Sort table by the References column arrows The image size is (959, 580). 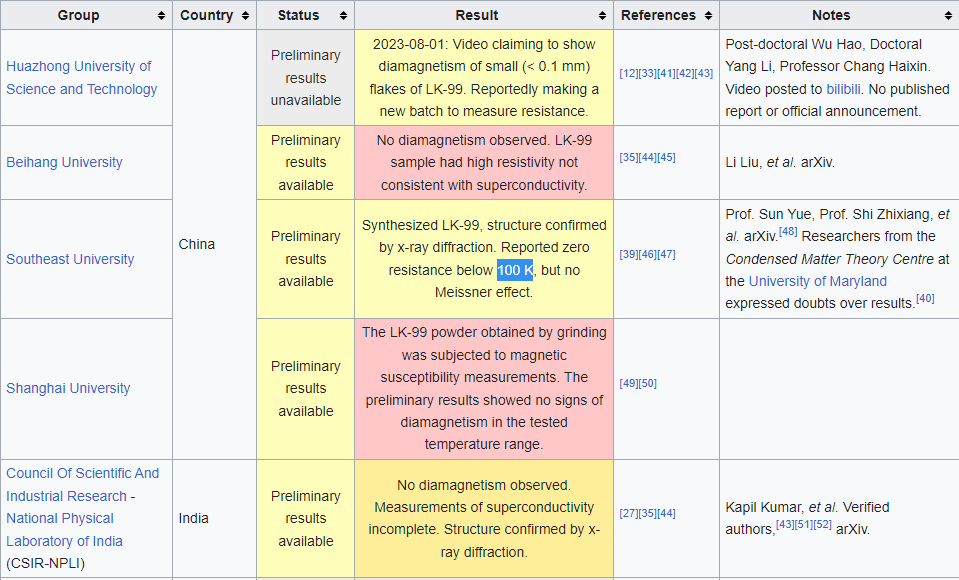pos(708,16)
